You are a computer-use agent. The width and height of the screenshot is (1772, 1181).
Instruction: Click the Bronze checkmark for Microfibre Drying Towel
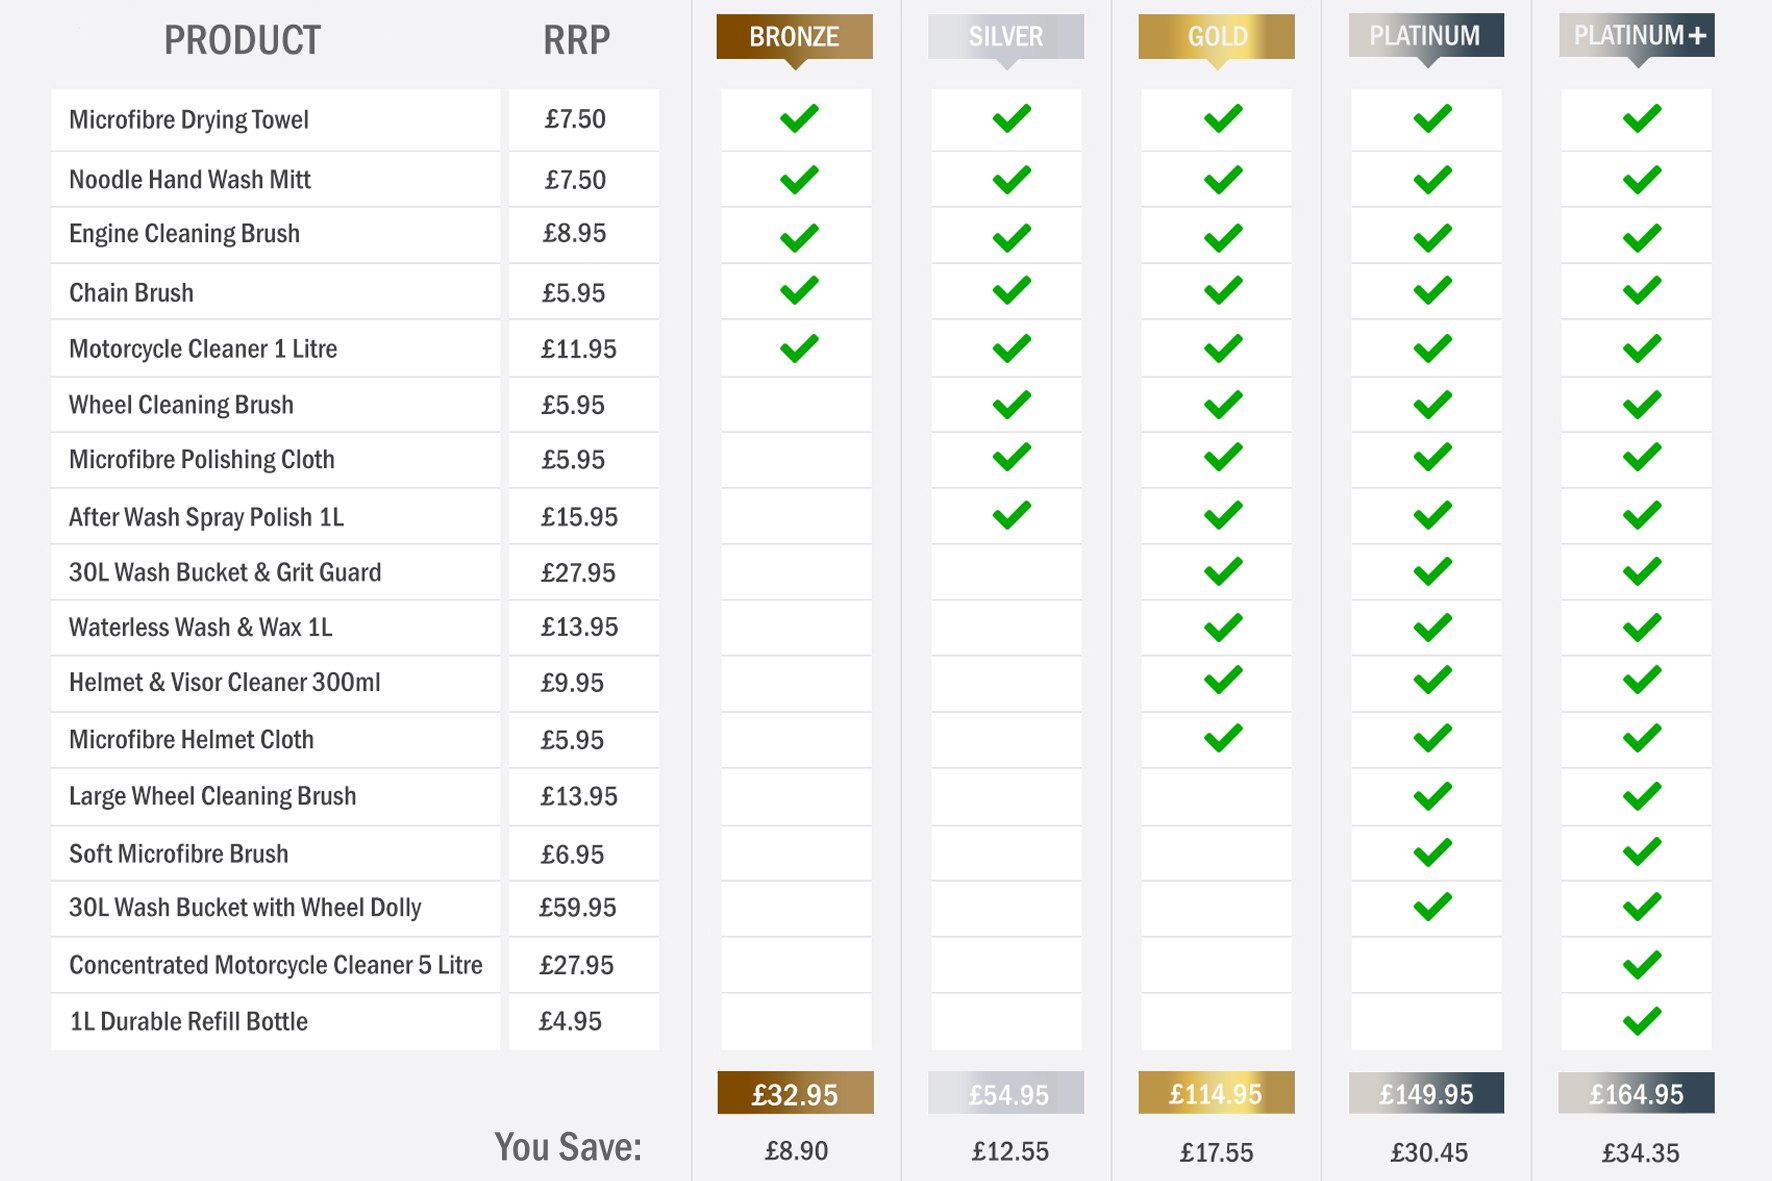click(799, 119)
